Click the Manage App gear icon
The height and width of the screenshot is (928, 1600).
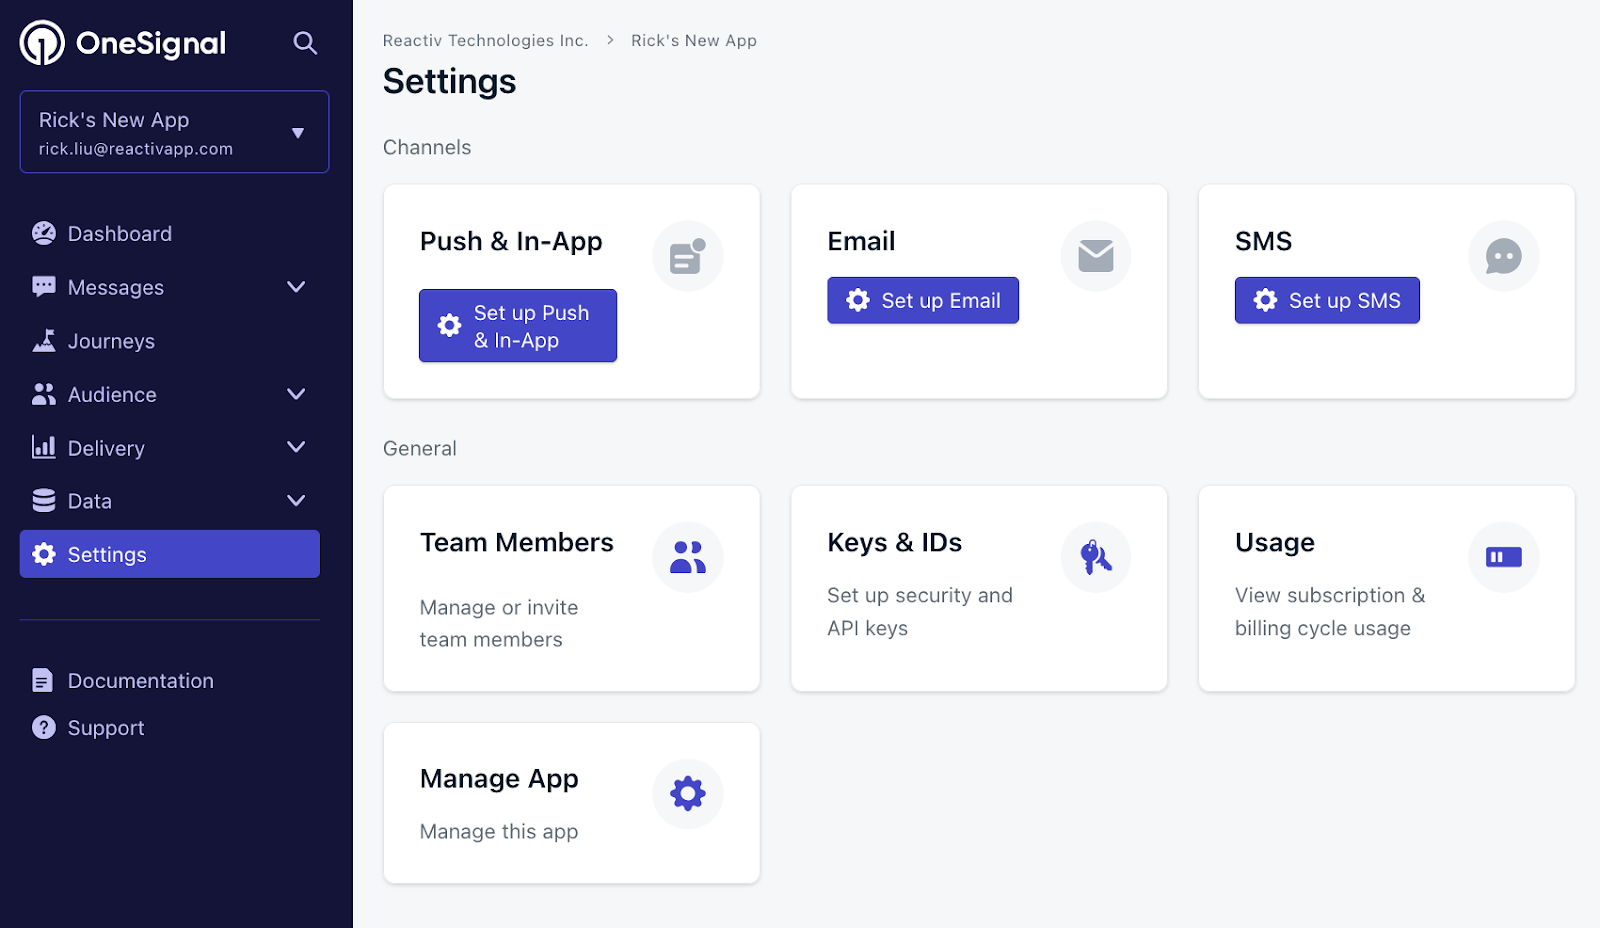pyautogui.click(x=687, y=794)
